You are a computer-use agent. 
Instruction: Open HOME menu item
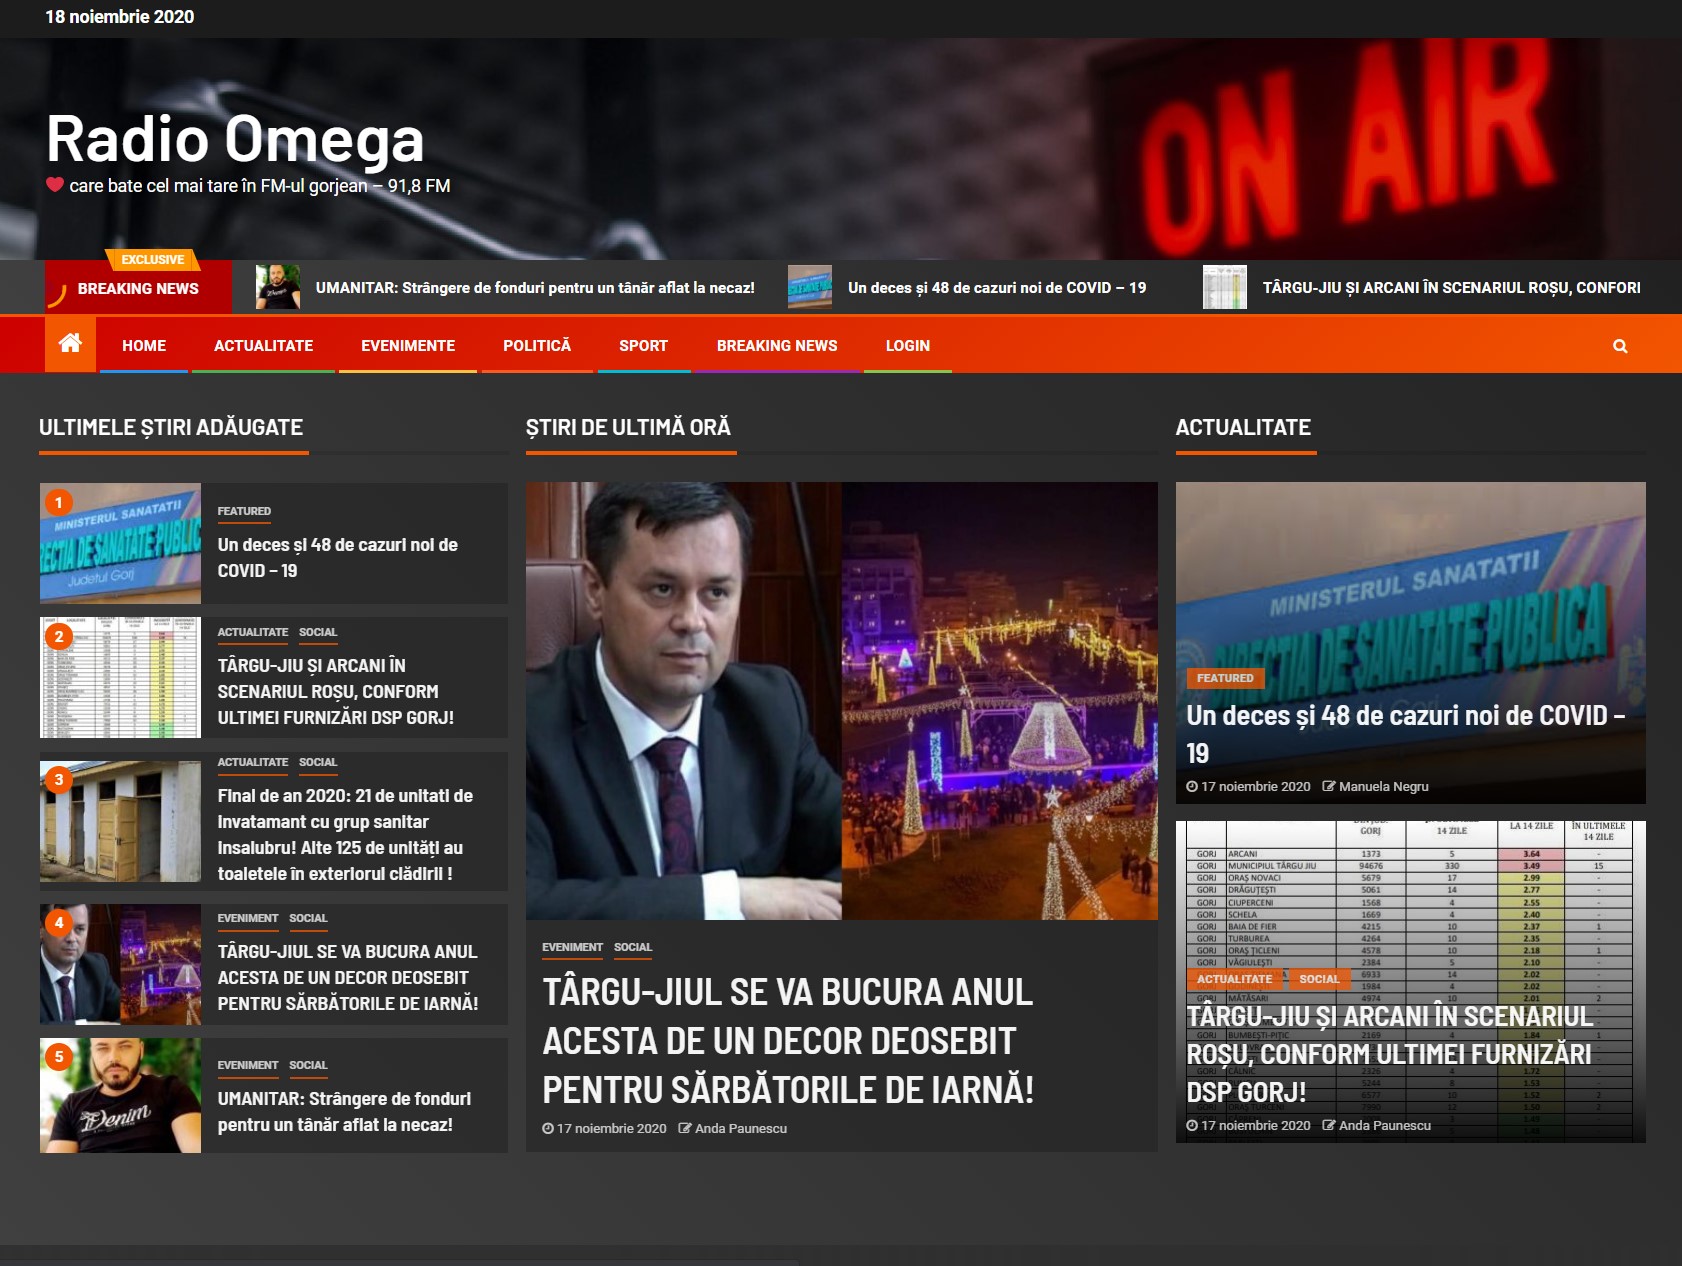point(144,345)
